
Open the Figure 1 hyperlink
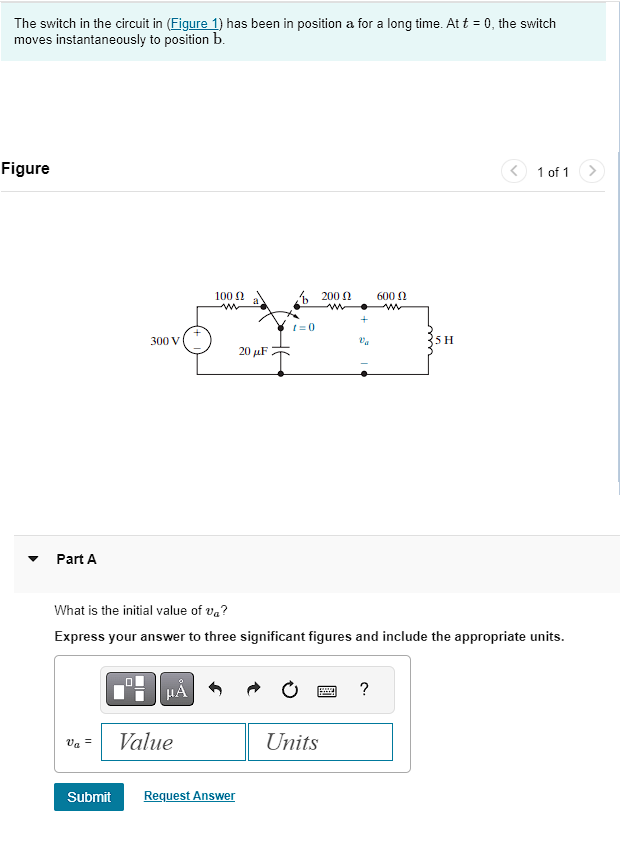click(192, 23)
